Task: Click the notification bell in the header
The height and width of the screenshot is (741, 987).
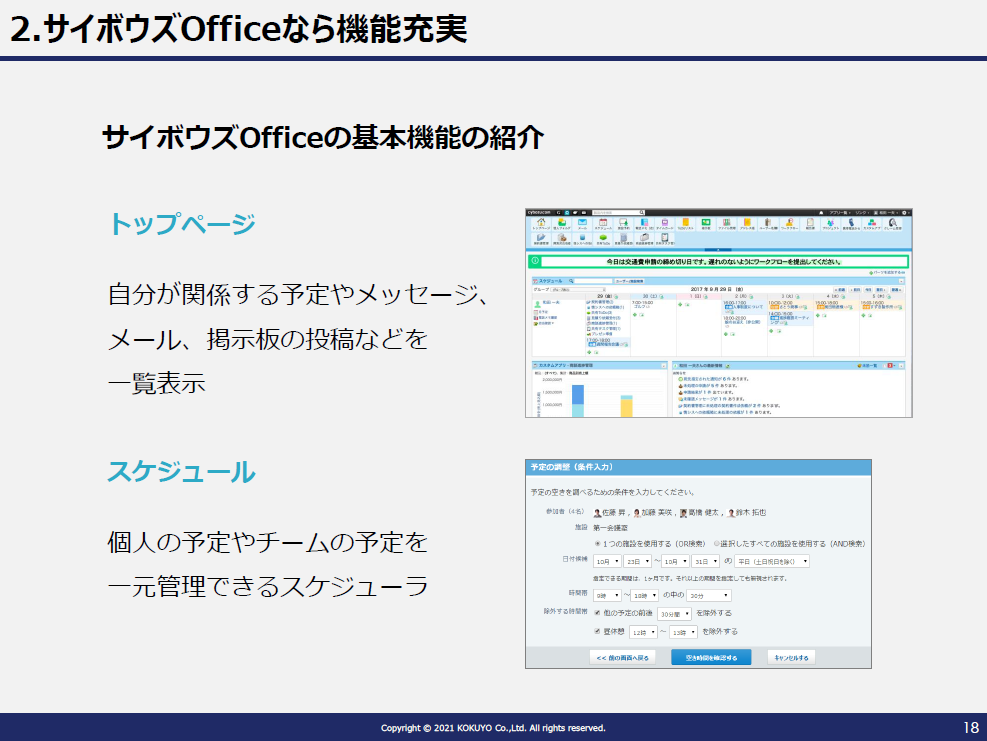Action: point(821,213)
